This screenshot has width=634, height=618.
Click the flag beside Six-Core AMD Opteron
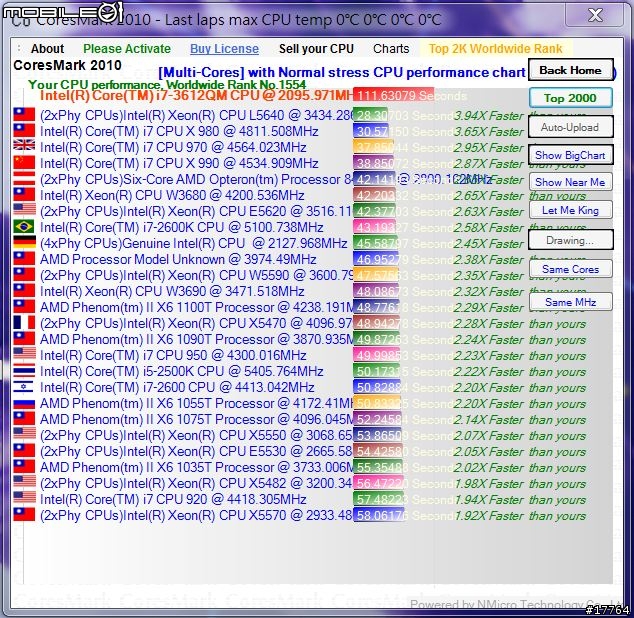pyautogui.click(x=24, y=178)
